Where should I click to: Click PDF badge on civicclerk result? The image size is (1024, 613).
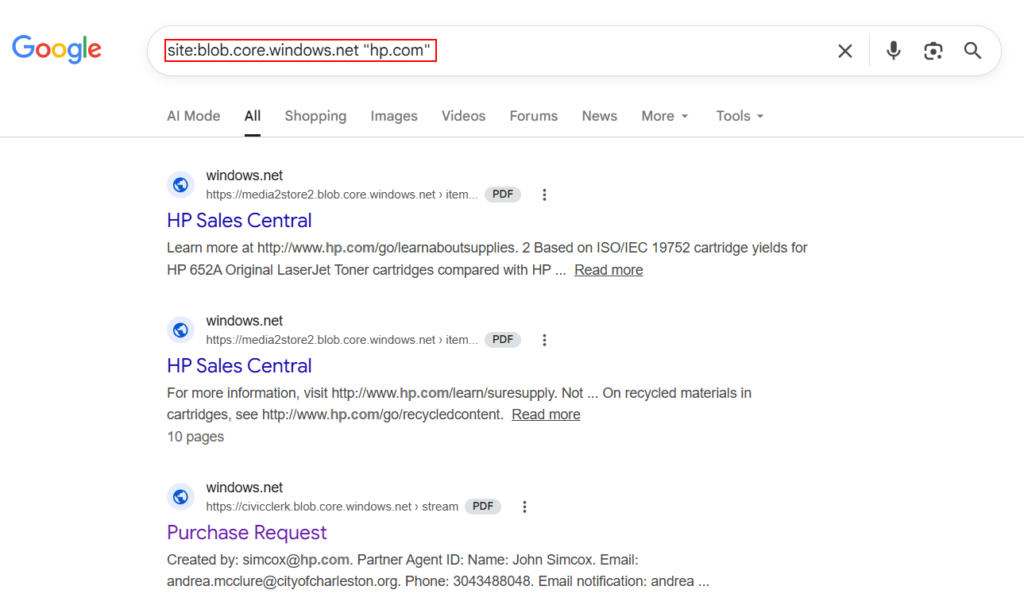pos(483,507)
